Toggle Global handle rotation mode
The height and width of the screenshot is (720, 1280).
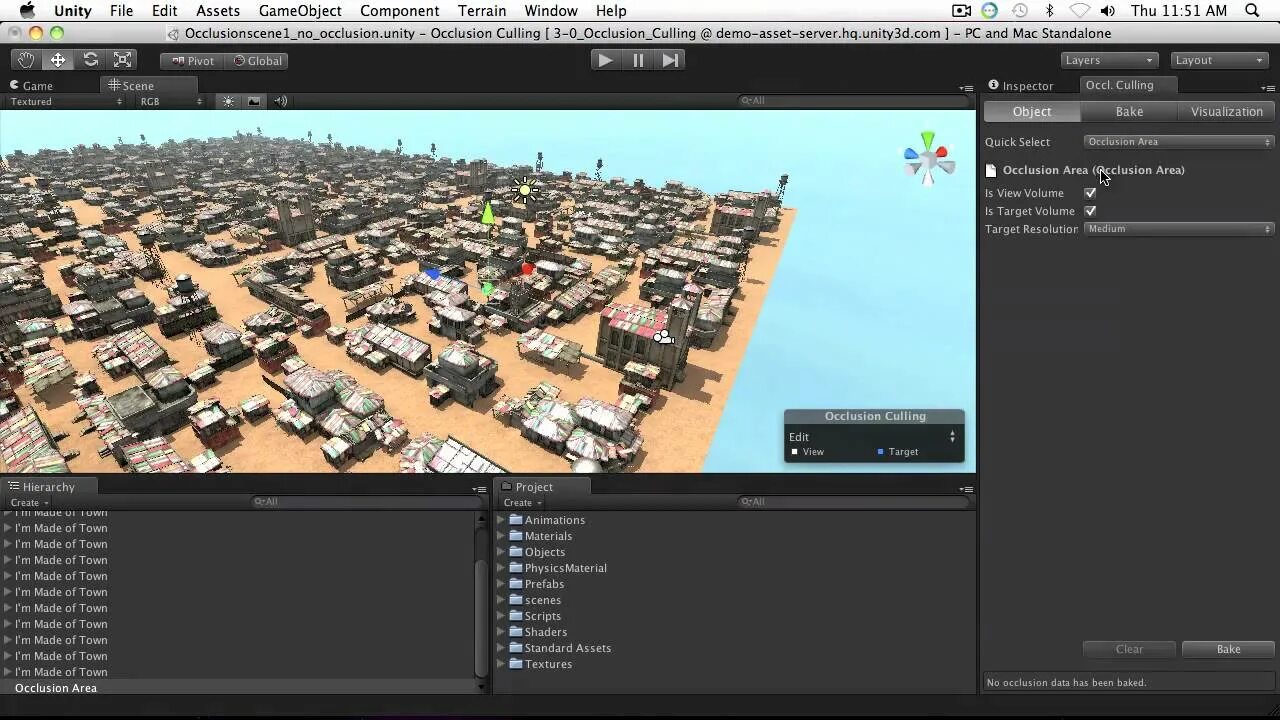pos(257,61)
